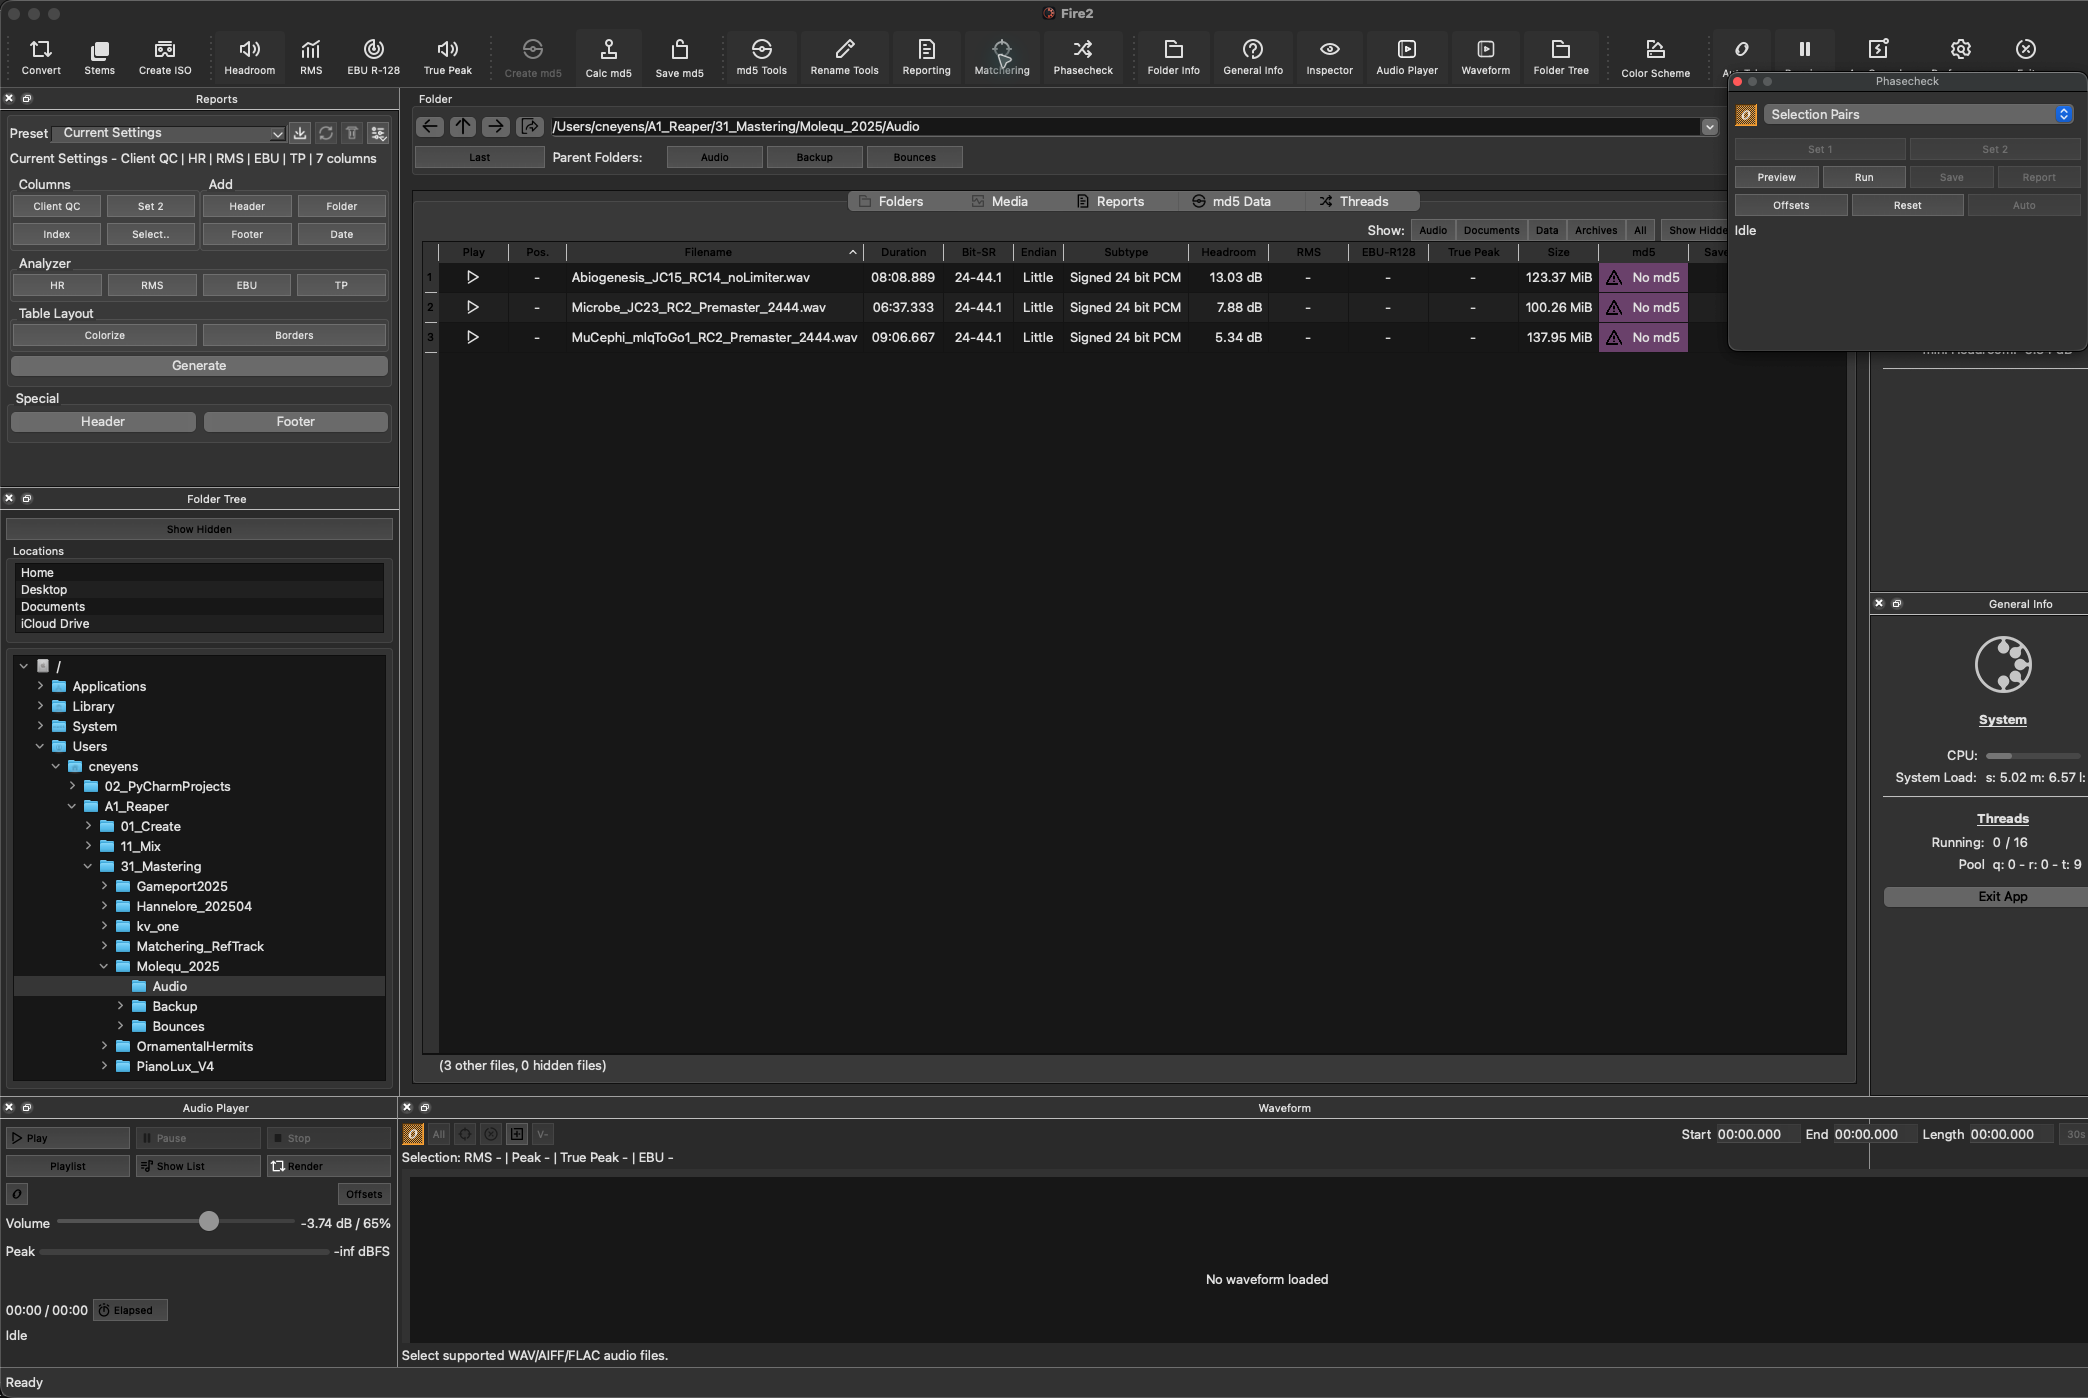
Task: Click the gear preferences icon in the toolbar
Action: coord(1960,49)
